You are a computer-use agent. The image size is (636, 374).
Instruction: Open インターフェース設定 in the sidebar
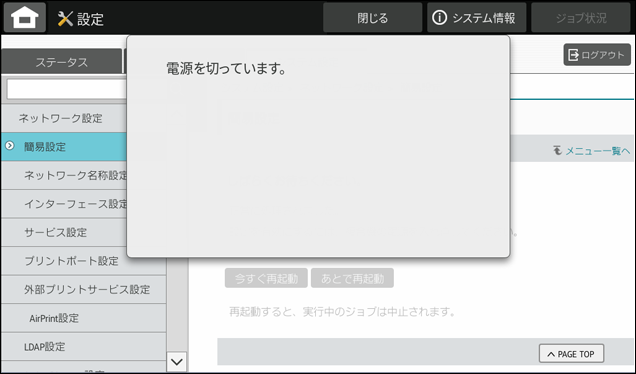click(64, 204)
